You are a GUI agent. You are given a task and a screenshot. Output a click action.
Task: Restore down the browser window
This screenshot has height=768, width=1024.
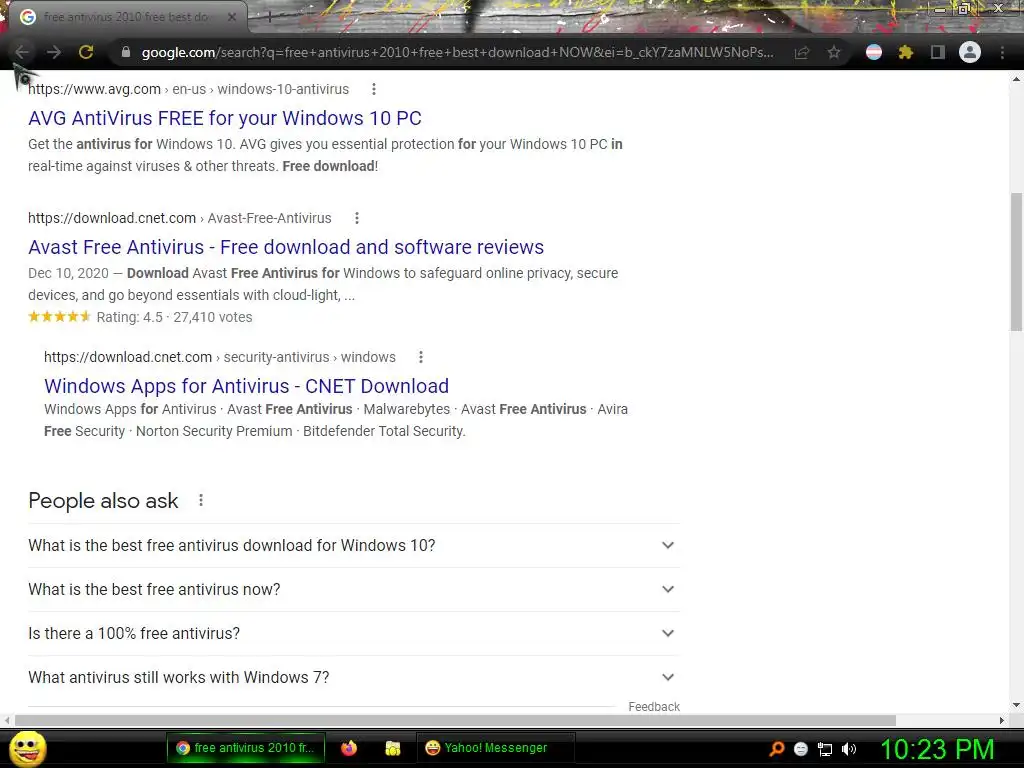[x=963, y=9]
